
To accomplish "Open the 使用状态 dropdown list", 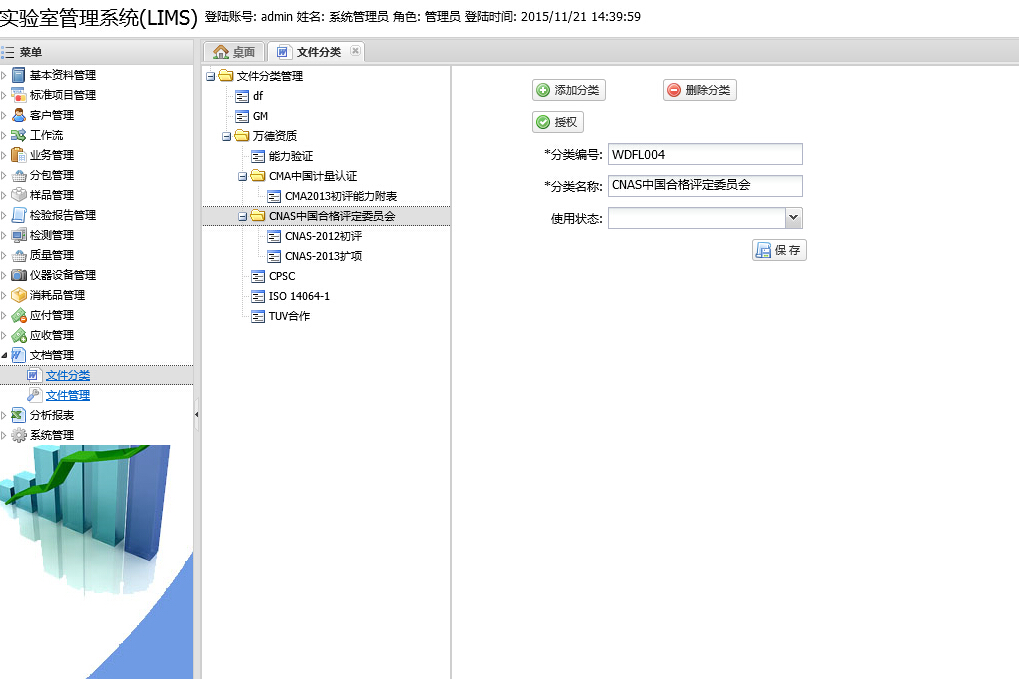I will coord(793,218).
